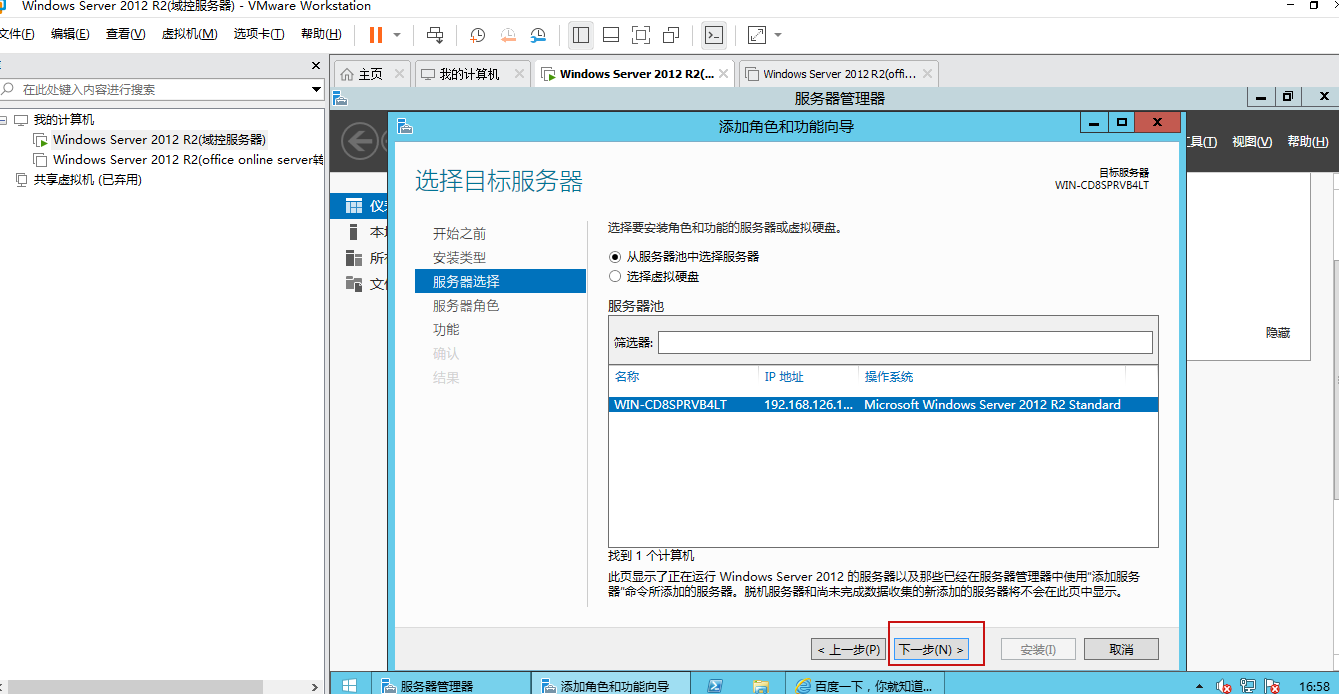Go to the 功能 wizard step
The width and height of the screenshot is (1339, 694).
(447, 330)
